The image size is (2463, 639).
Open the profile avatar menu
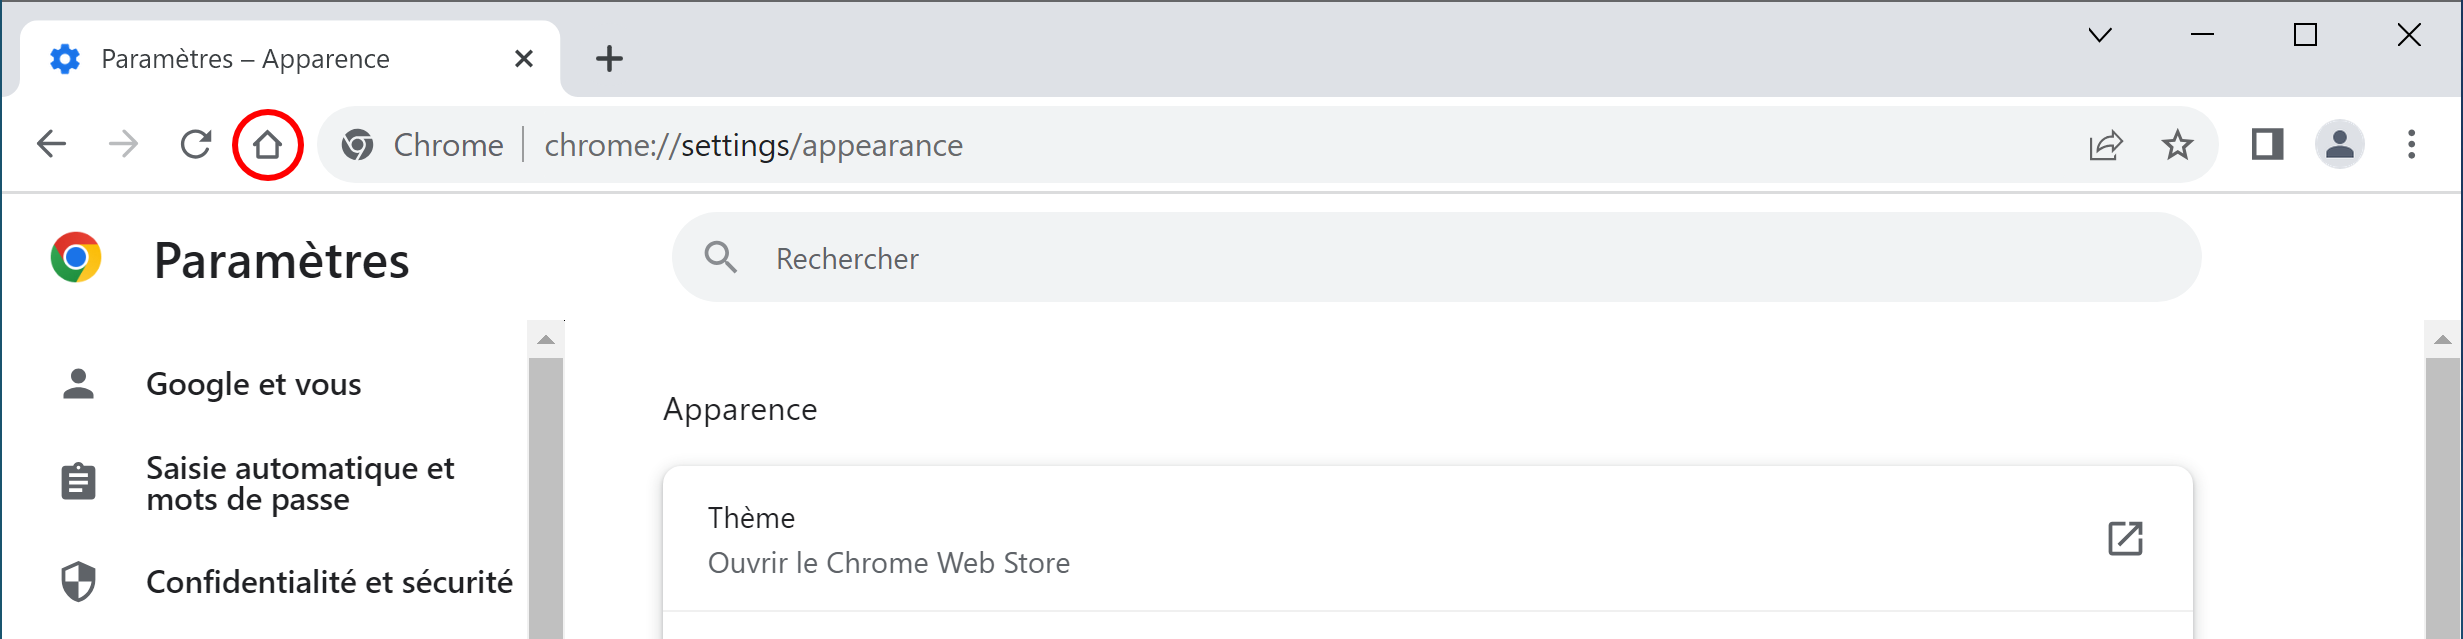(2340, 145)
